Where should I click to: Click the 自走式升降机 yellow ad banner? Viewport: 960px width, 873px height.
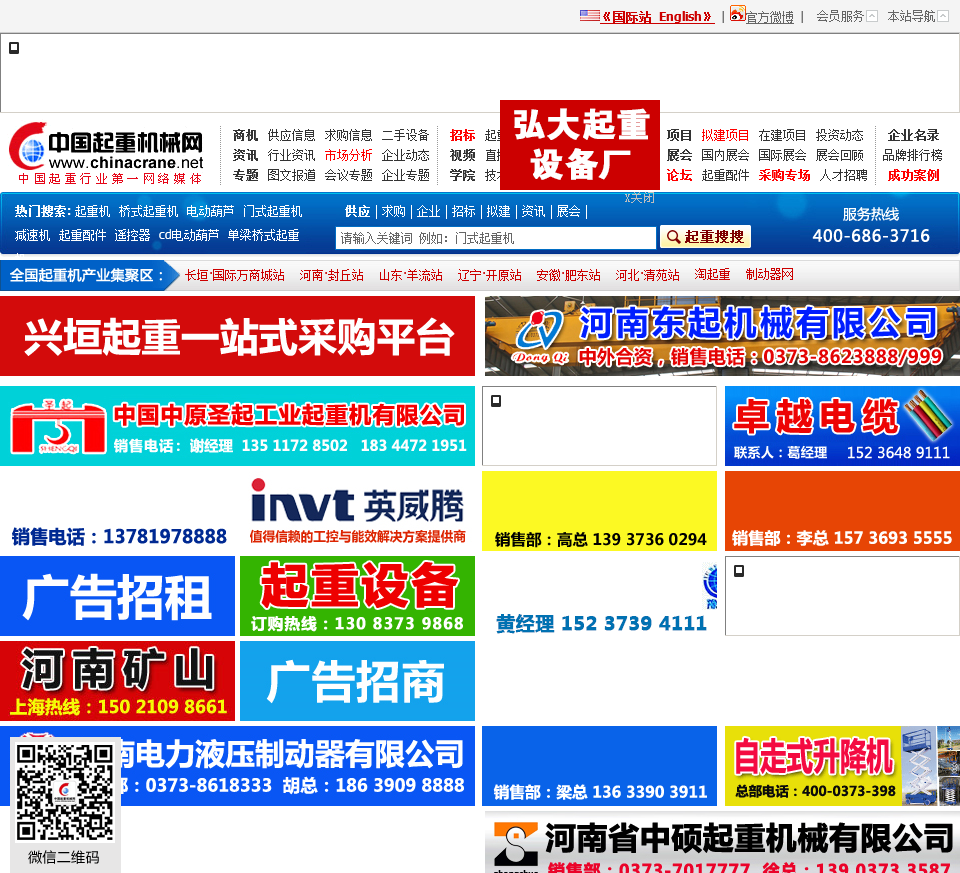click(842, 766)
